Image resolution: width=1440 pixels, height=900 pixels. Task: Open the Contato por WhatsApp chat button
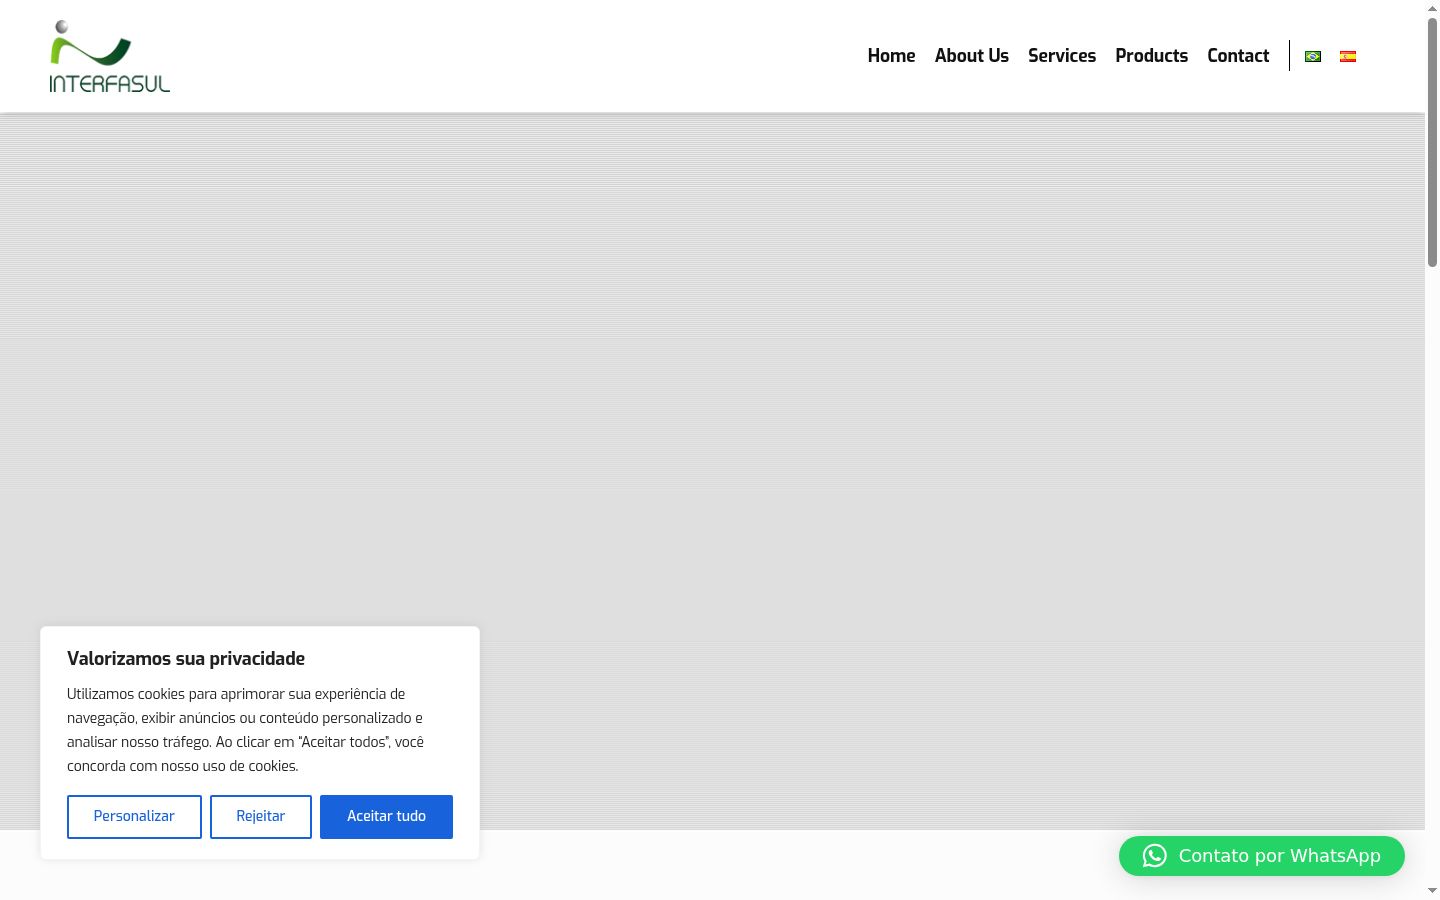pos(1262,856)
